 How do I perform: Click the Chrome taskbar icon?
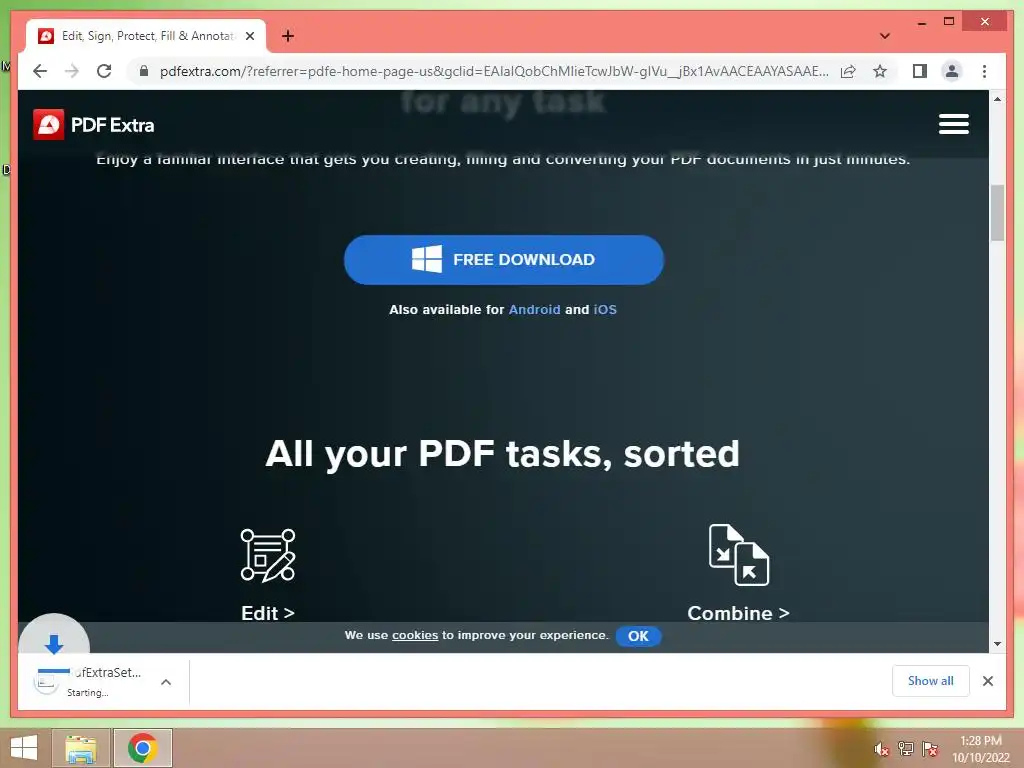pos(142,748)
